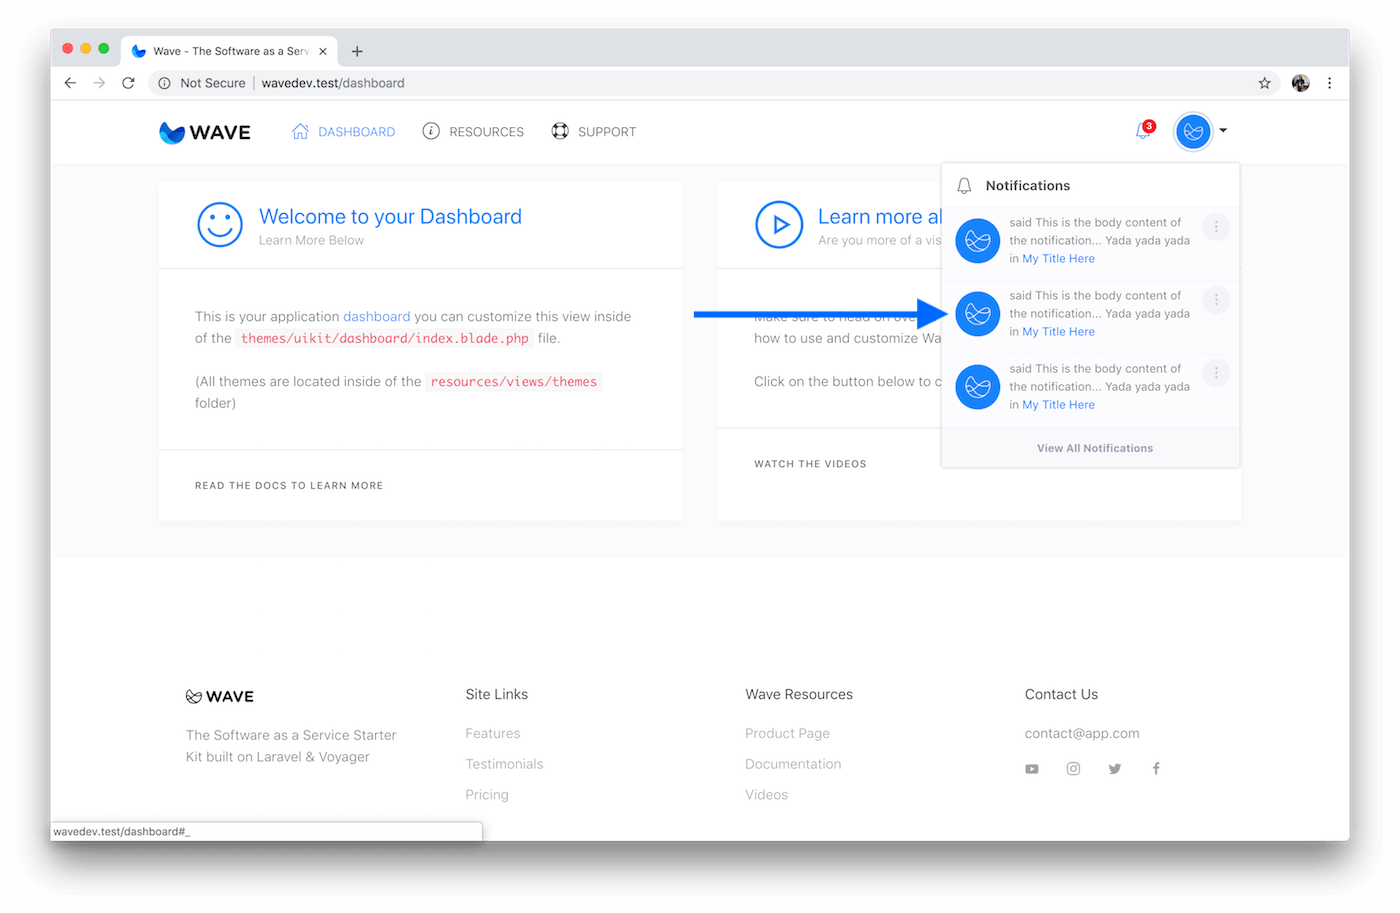The image size is (1400, 913).
Task: Click the play video circle icon
Action: pyautogui.click(x=779, y=225)
